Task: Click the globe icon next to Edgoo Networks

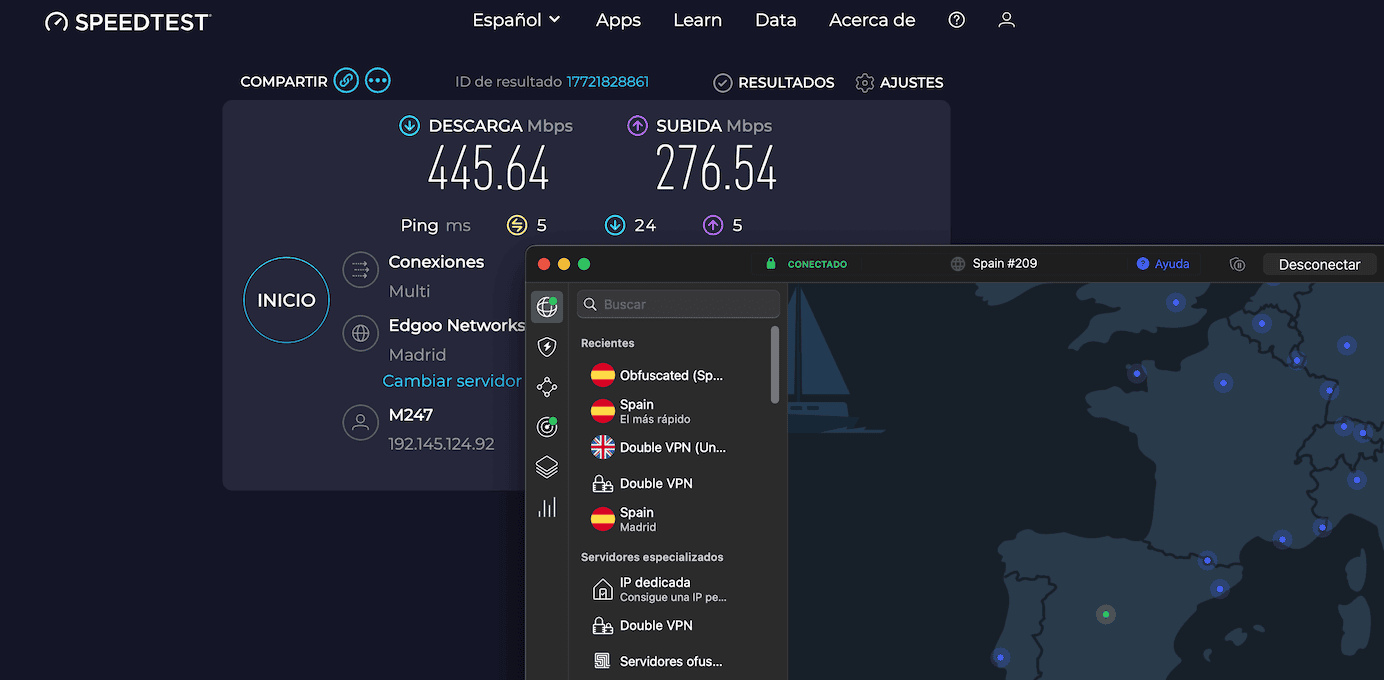Action: pyautogui.click(x=360, y=333)
